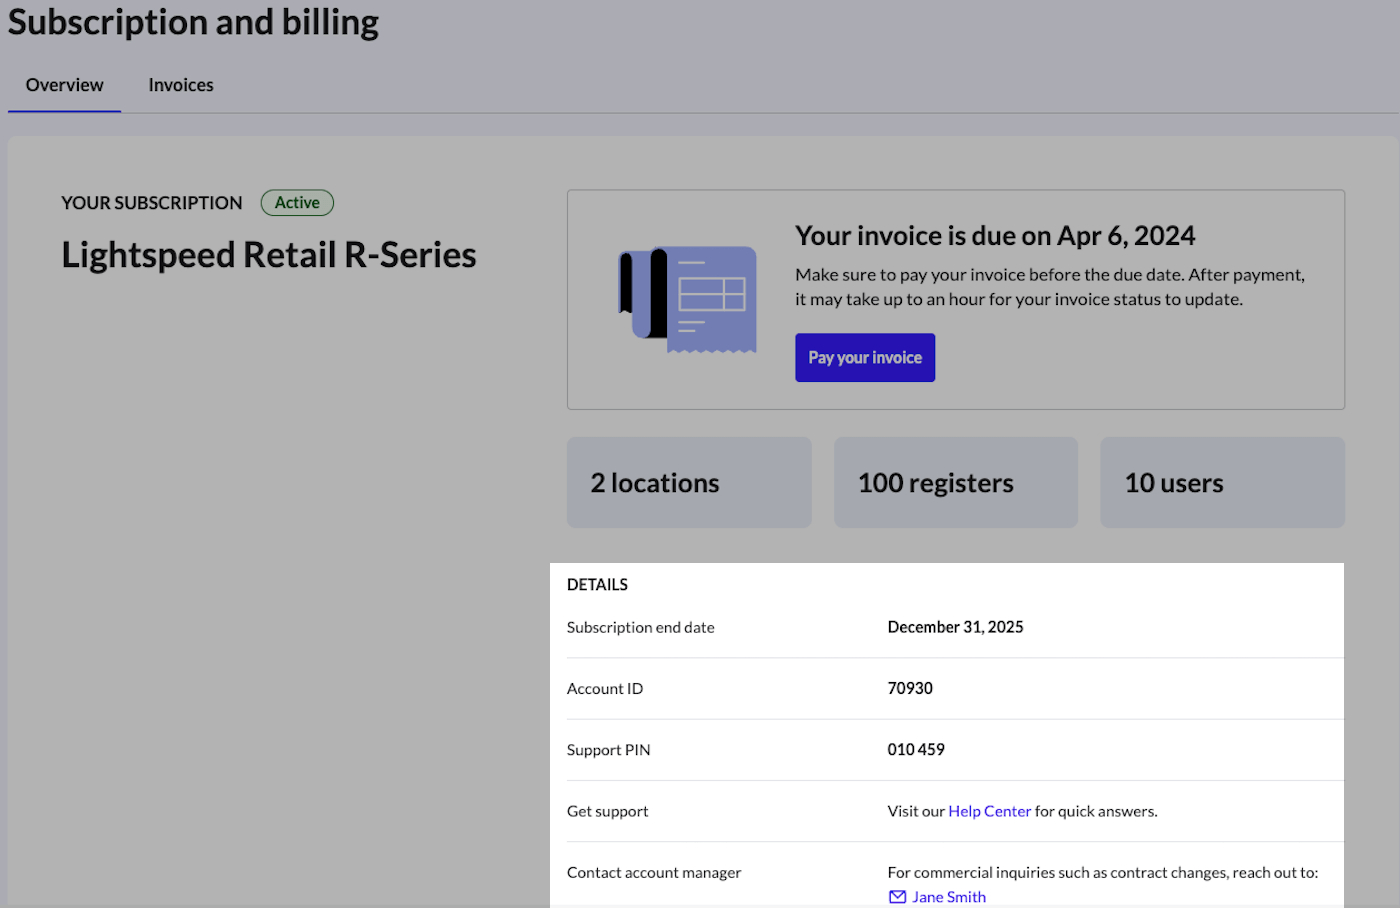
Task: Click the YOUR SUBSCRIPTION label
Action: point(152,203)
